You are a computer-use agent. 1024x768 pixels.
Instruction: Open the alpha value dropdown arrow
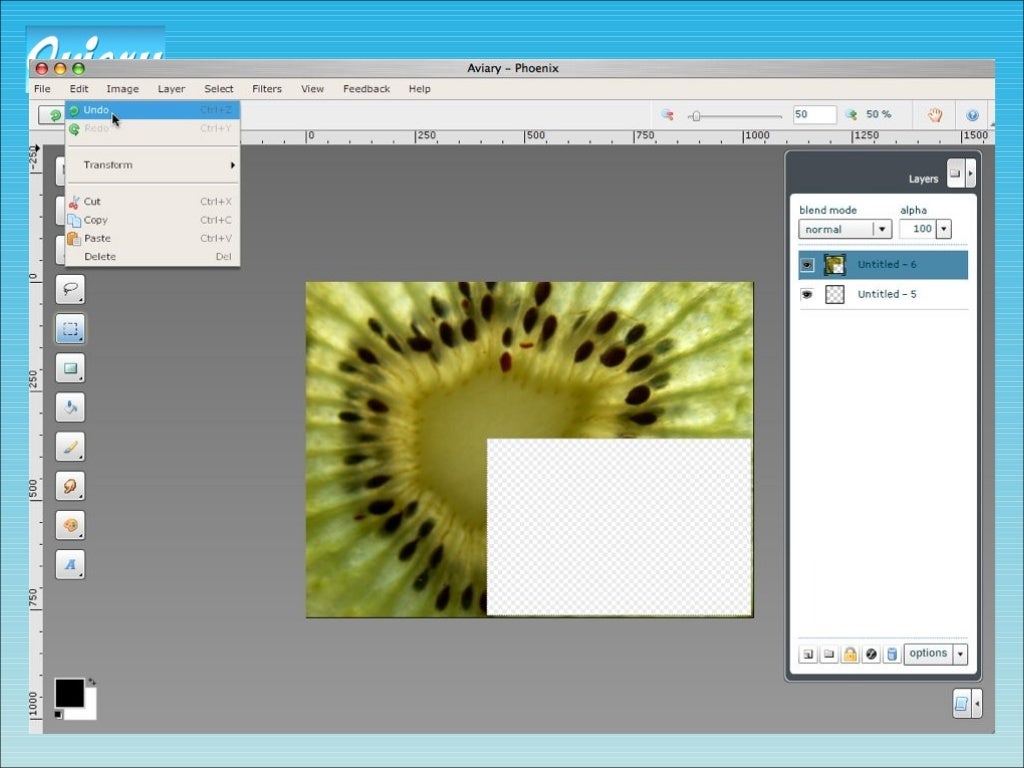coord(944,229)
